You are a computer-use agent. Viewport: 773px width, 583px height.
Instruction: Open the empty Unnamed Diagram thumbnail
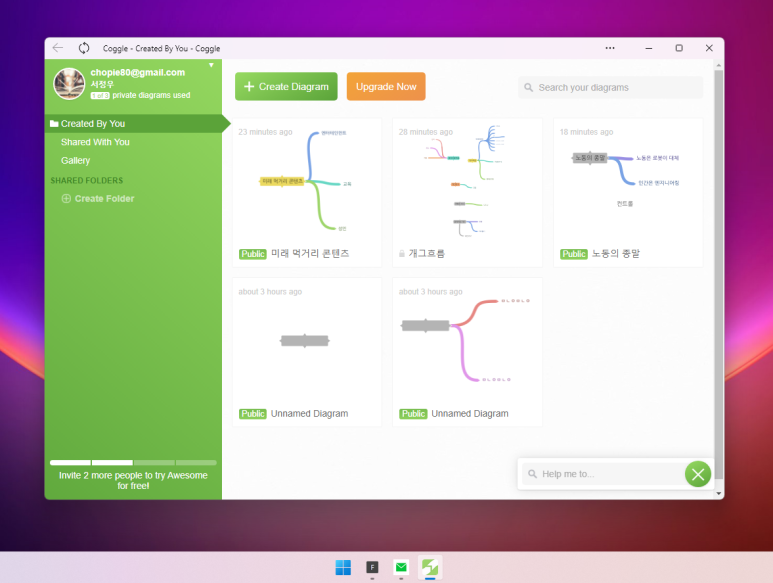click(x=307, y=352)
